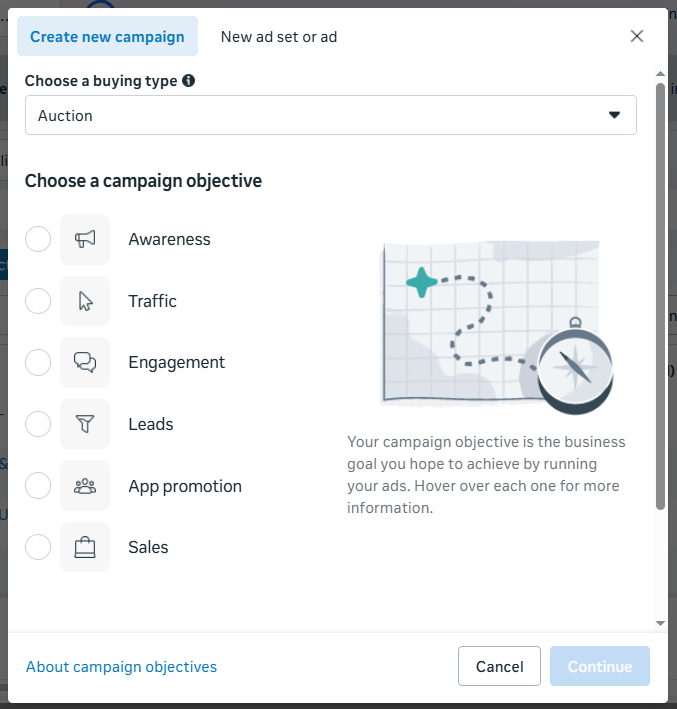Click the buying type info icon
This screenshot has width=677, height=709.
pos(189,81)
